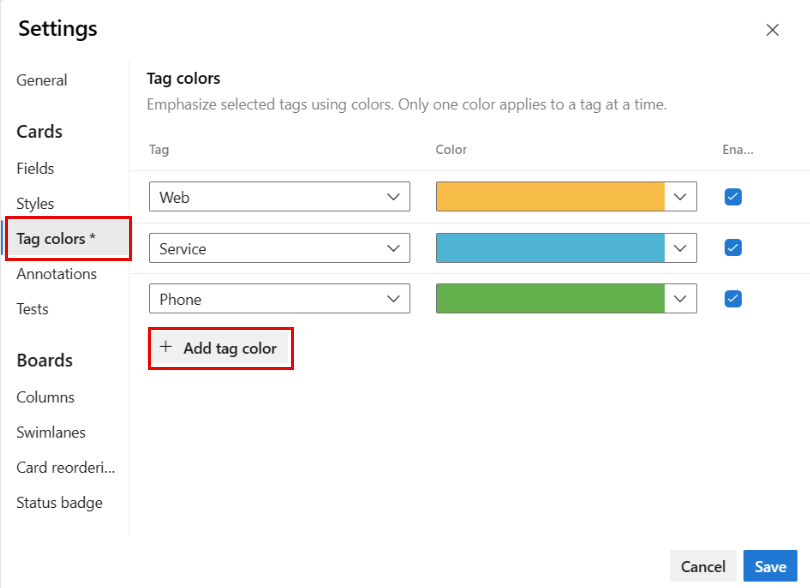Open the Status badge settings
Viewport: 810px width, 588px height.
pyautogui.click(x=59, y=503)
